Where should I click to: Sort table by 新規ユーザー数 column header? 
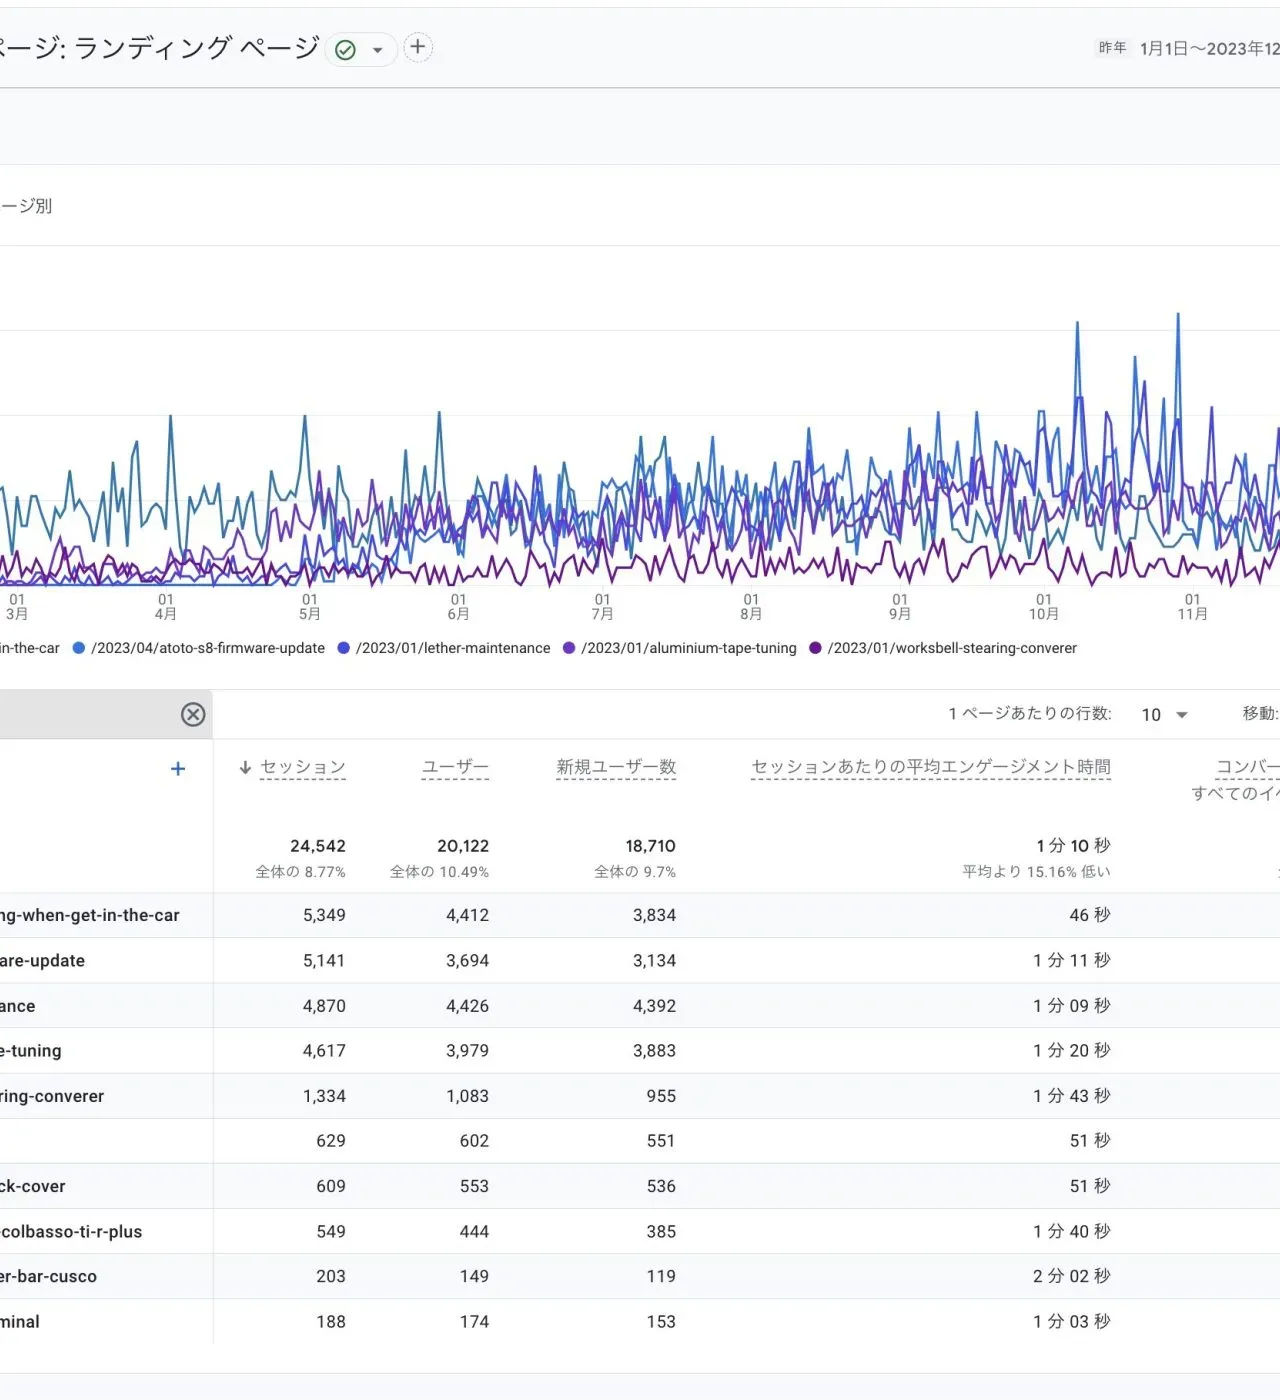(x=616, y=767)
